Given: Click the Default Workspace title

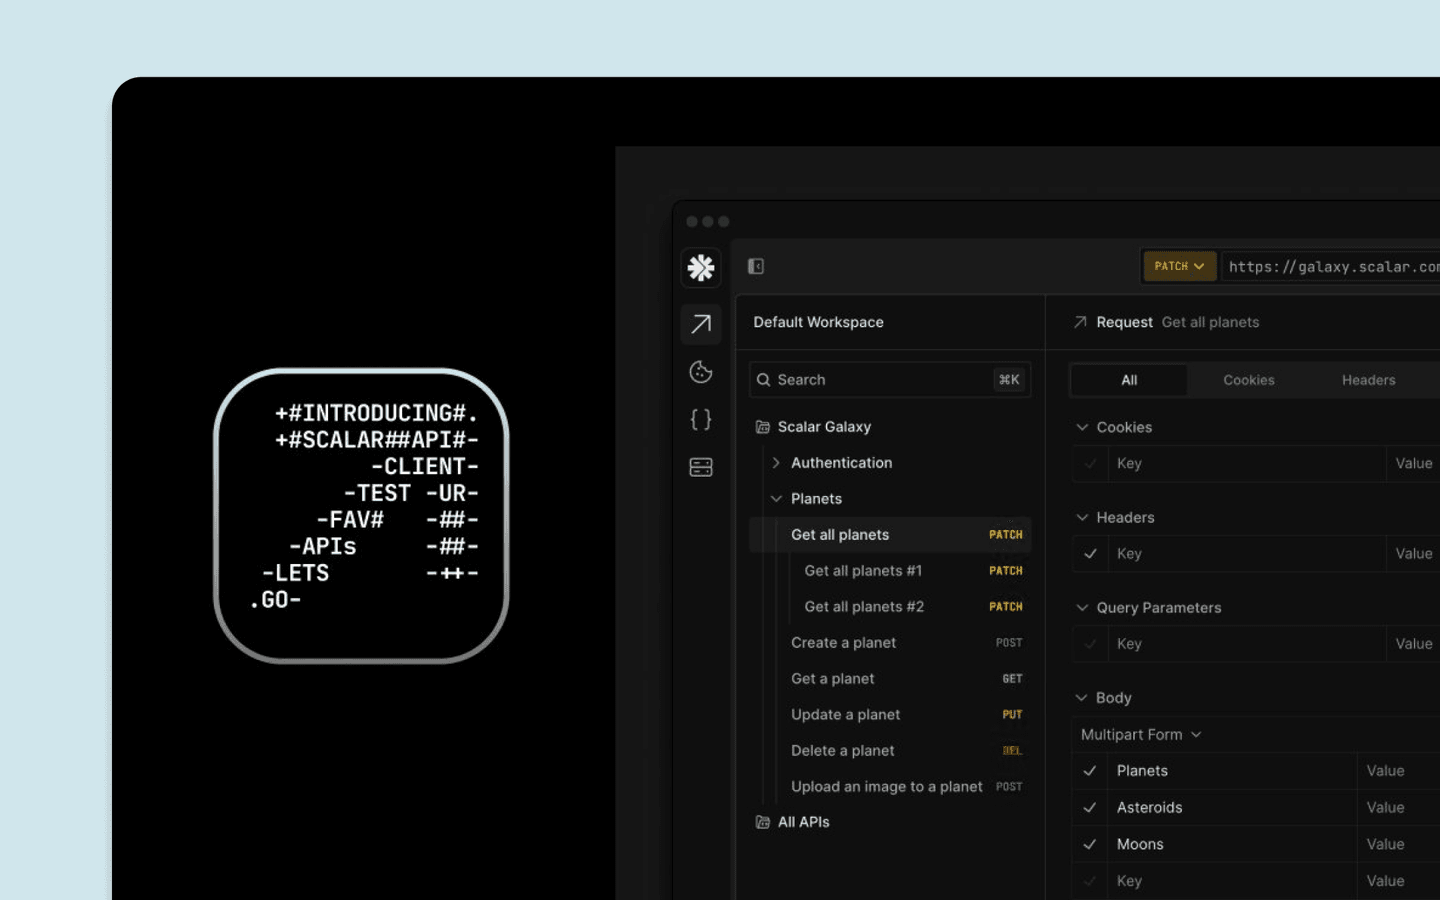Looking at the screenshot, I should click(x=818, y=322).
